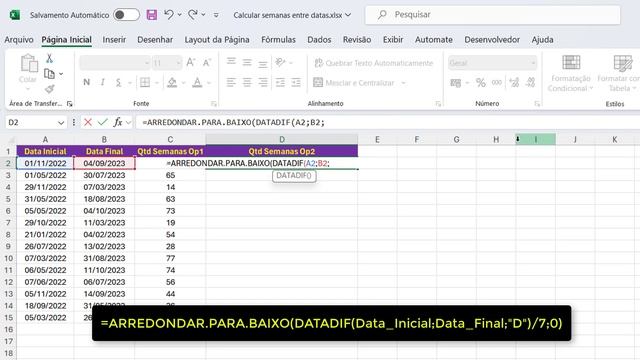Click the Redo arrow icon
Screen dimensions: 640x360
tap(193, 15)
